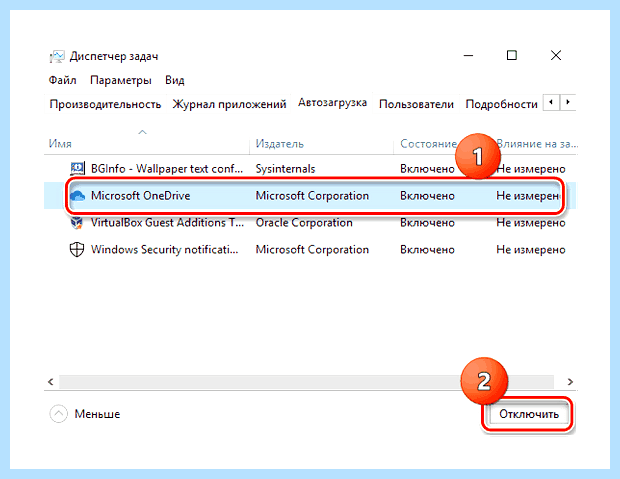Sort by the Издатель column header

(321, 143)
